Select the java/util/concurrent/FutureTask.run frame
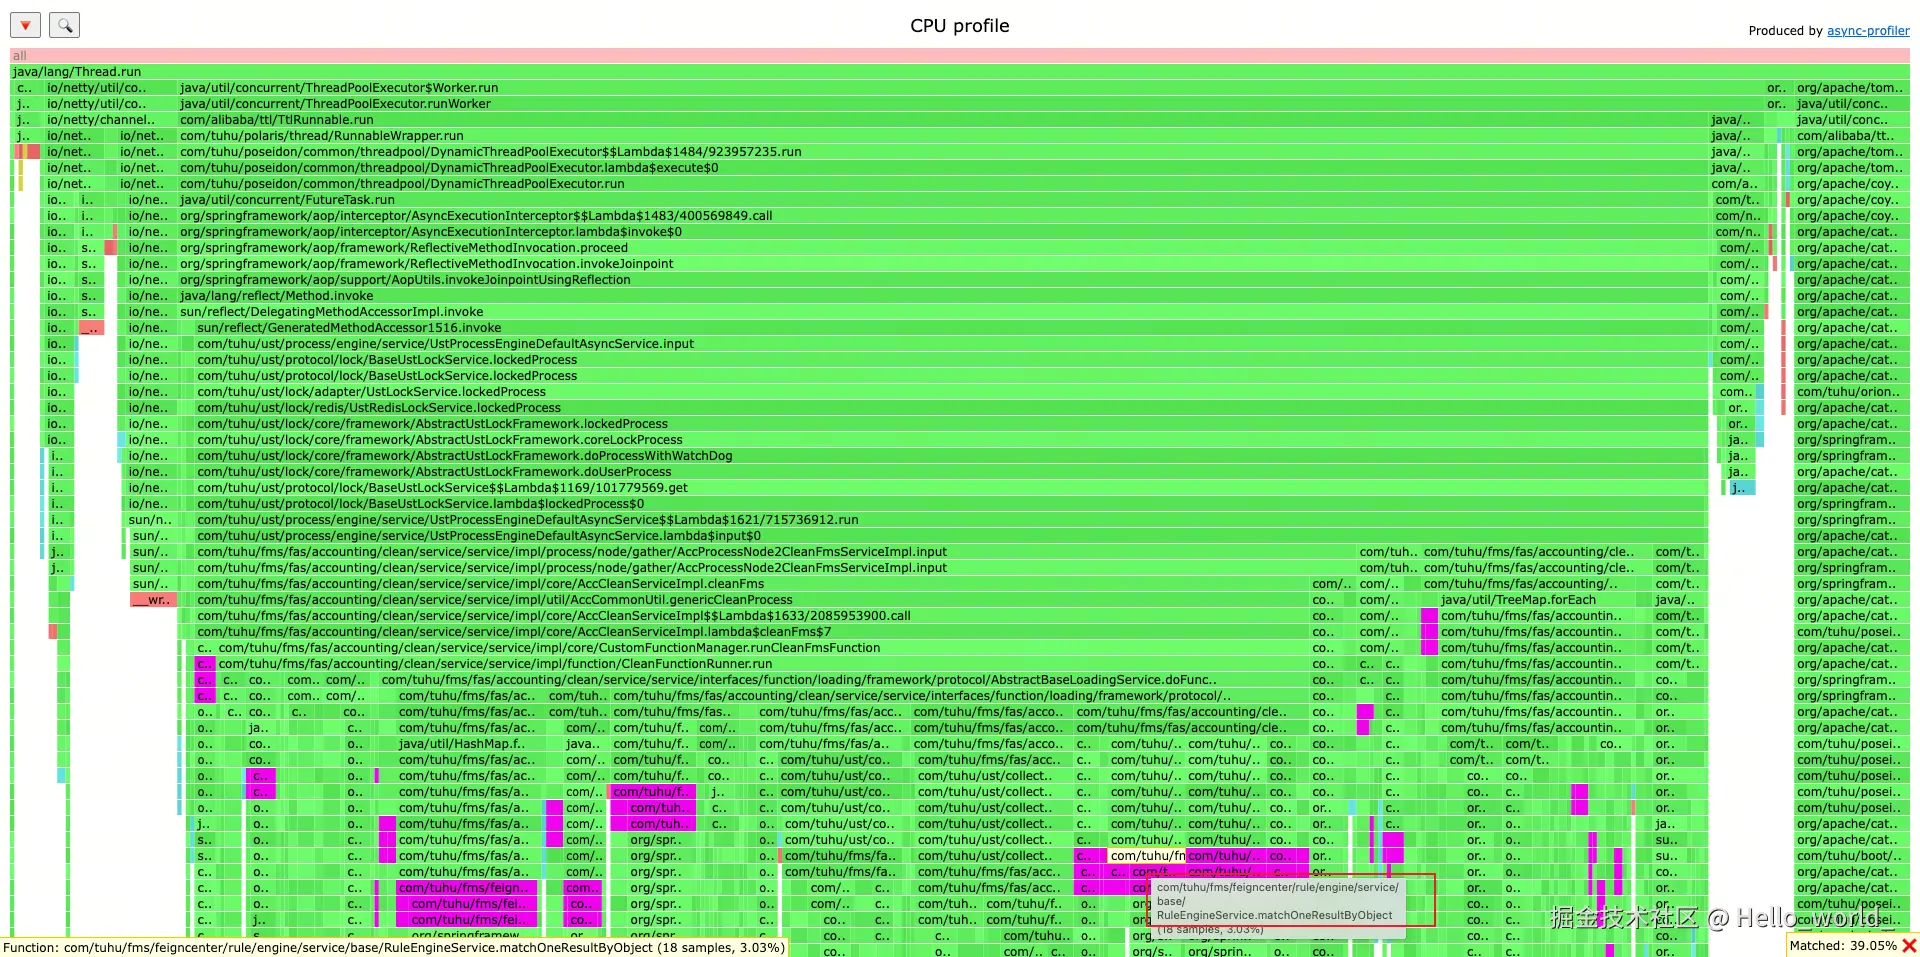This screenshot has width=1920, height=957. point(943,200)
